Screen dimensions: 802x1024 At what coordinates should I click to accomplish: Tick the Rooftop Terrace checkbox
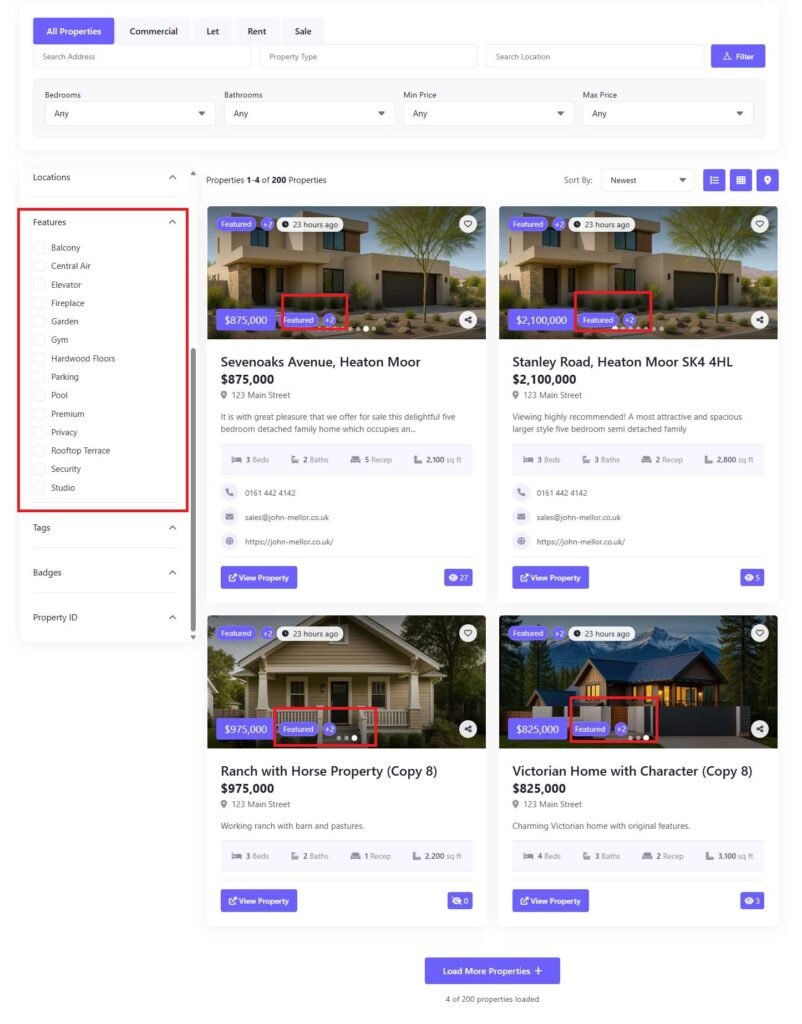(x=39, y=451)
